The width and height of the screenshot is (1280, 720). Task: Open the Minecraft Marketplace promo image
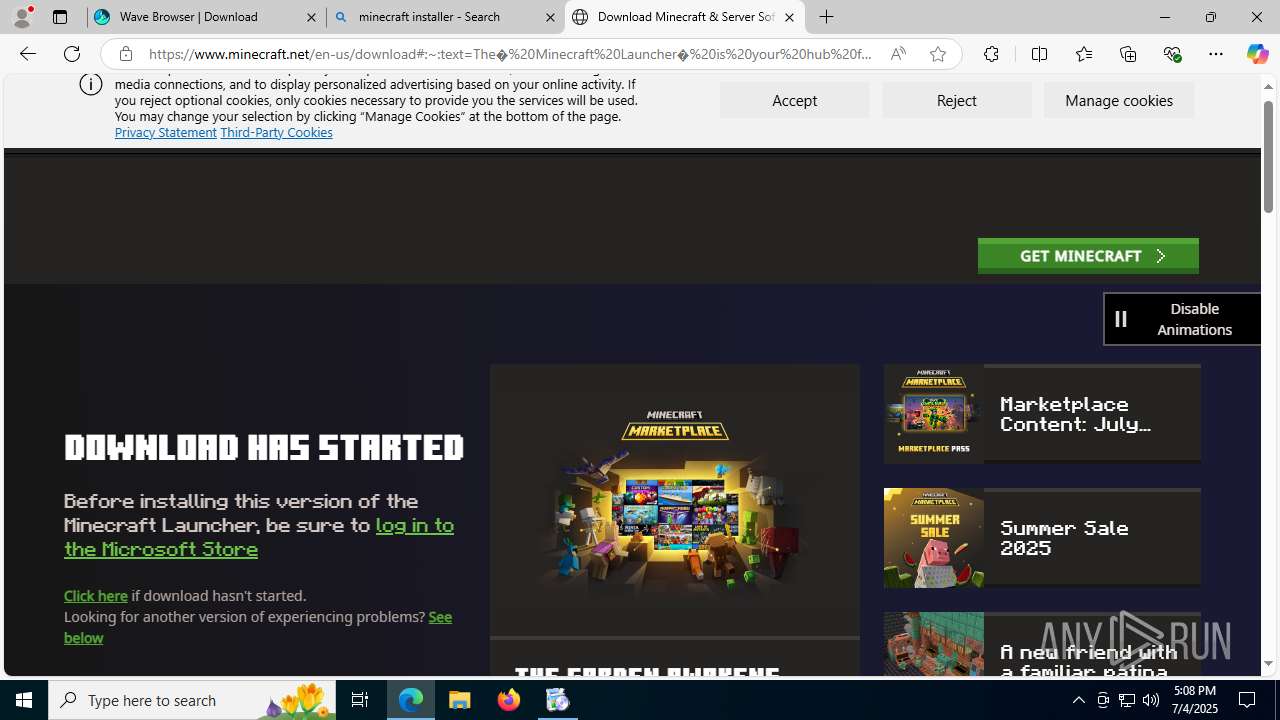click(675, 500)
